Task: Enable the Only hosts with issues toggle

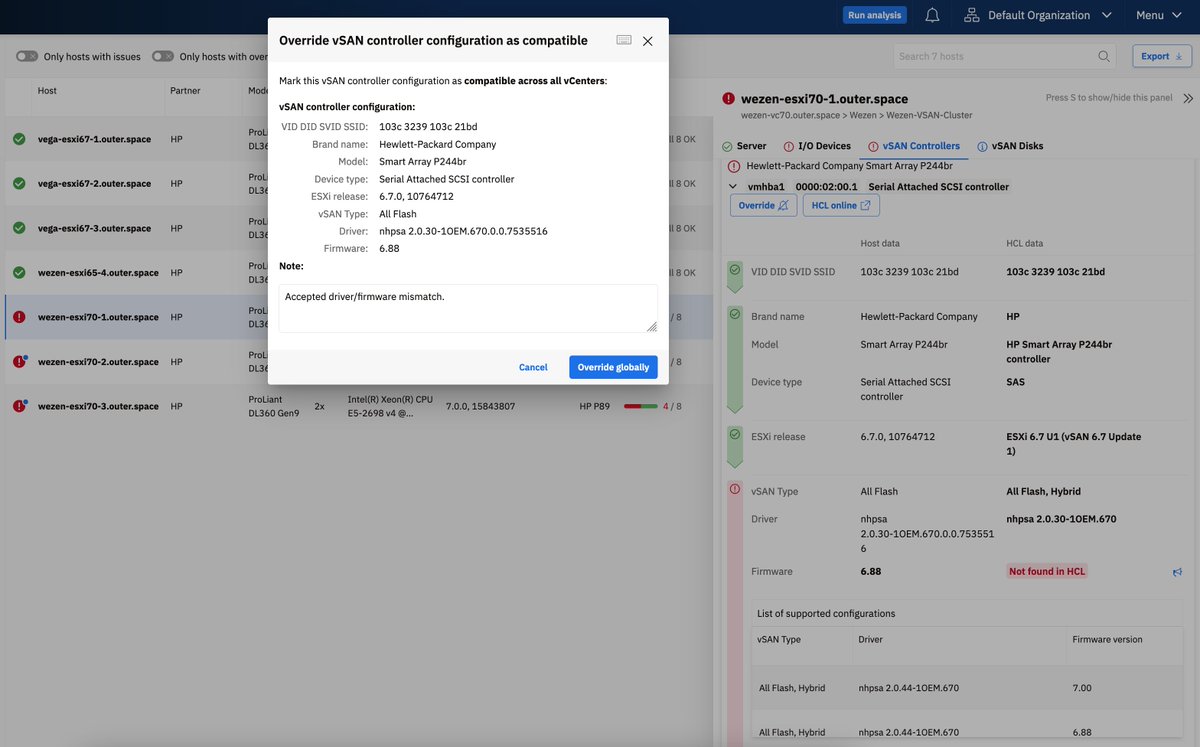Action: pyautogui.click(x=25, y=56)
